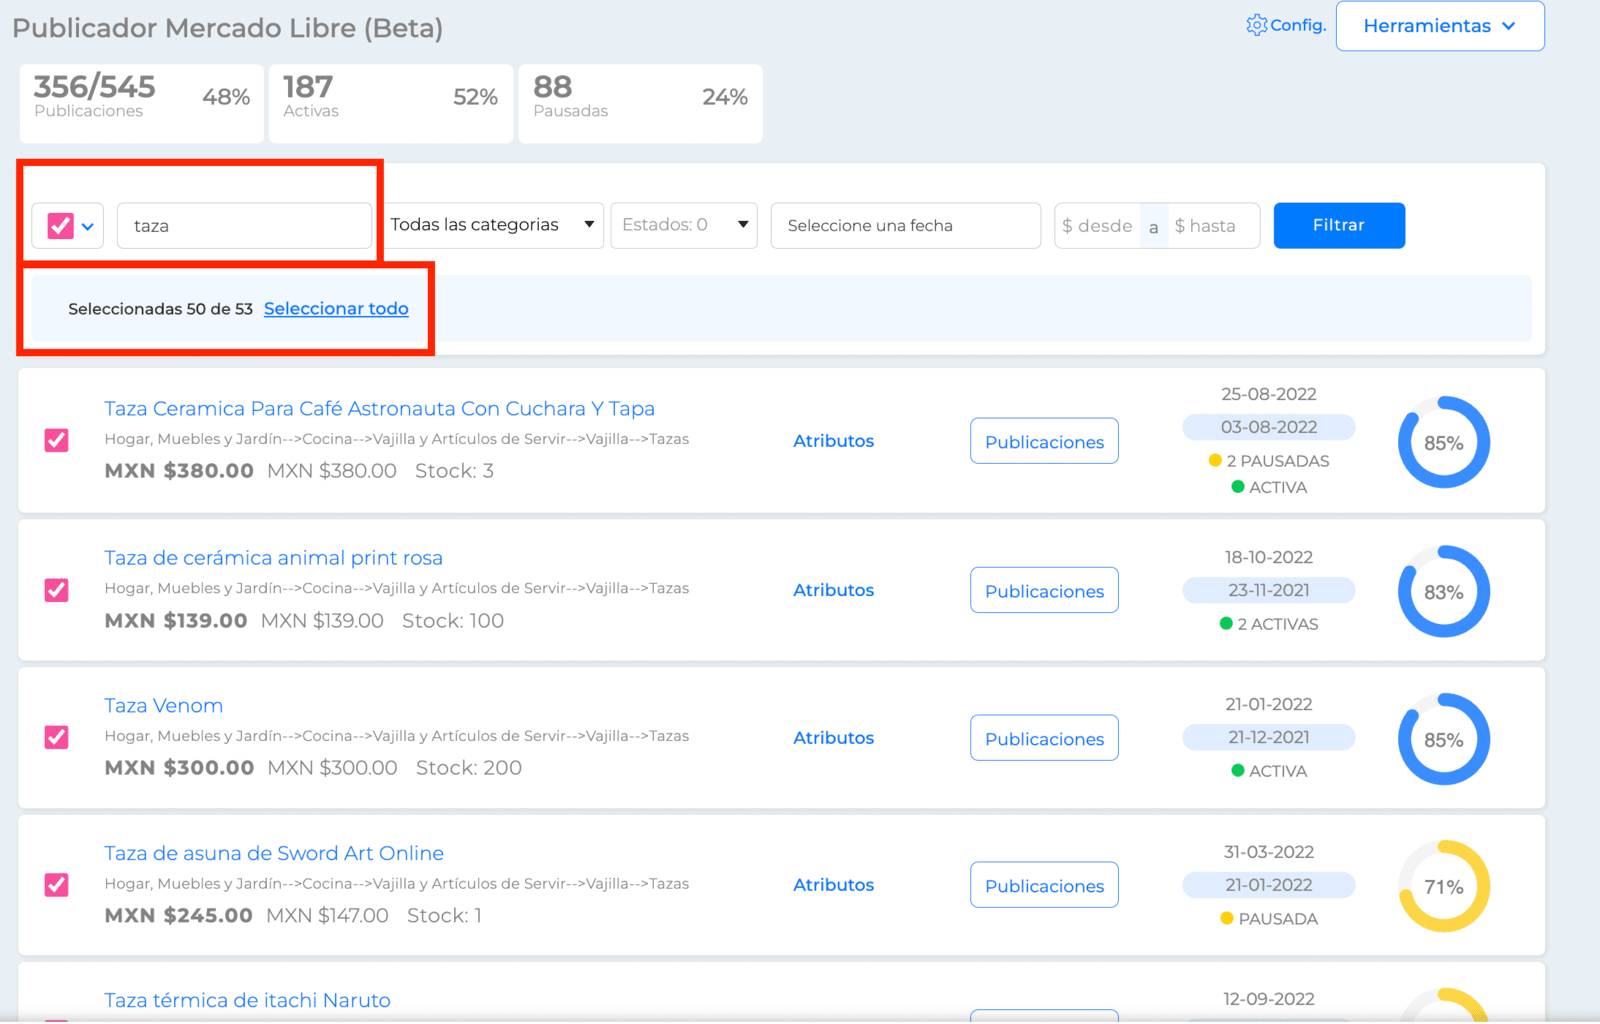Open 'Taza térmica de itachi Naruto' link

pos(247,1000)
